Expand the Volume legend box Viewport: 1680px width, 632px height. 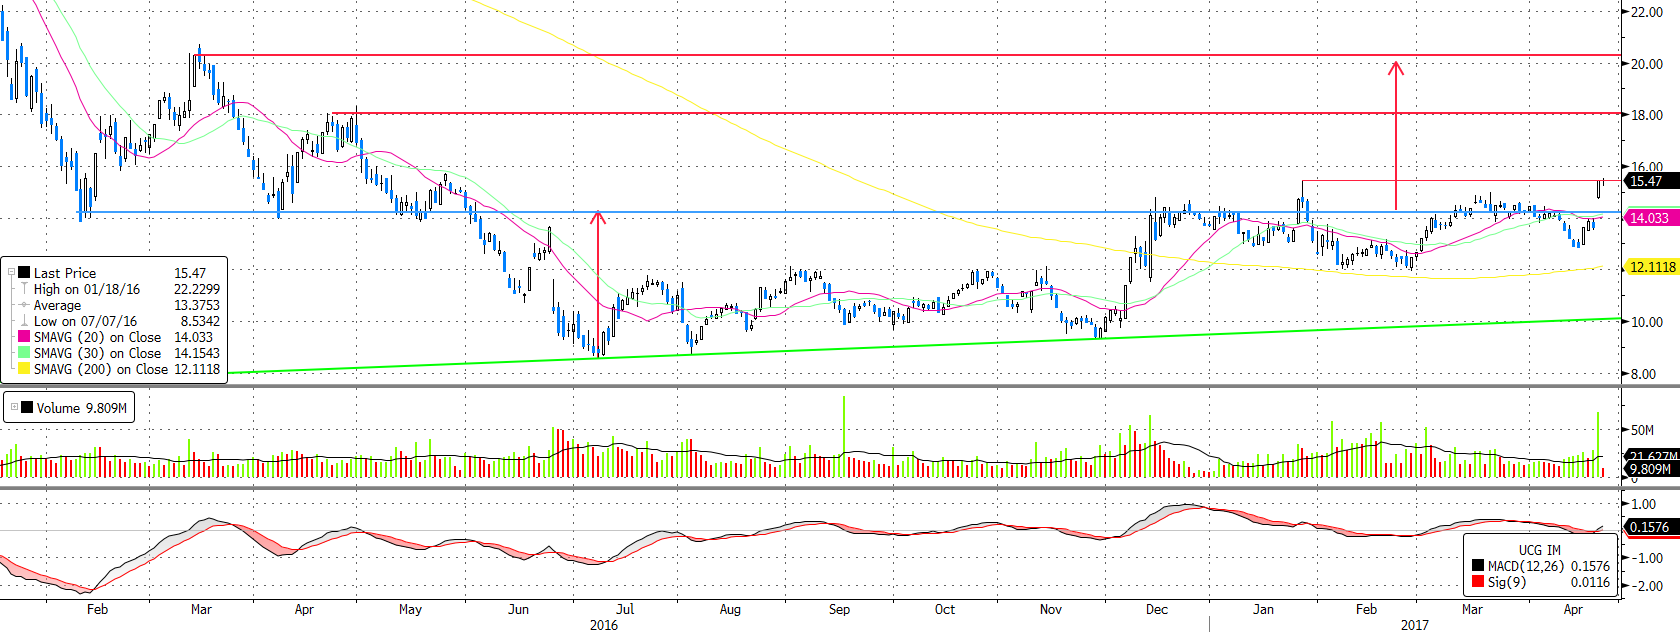[x=15, y=408]
